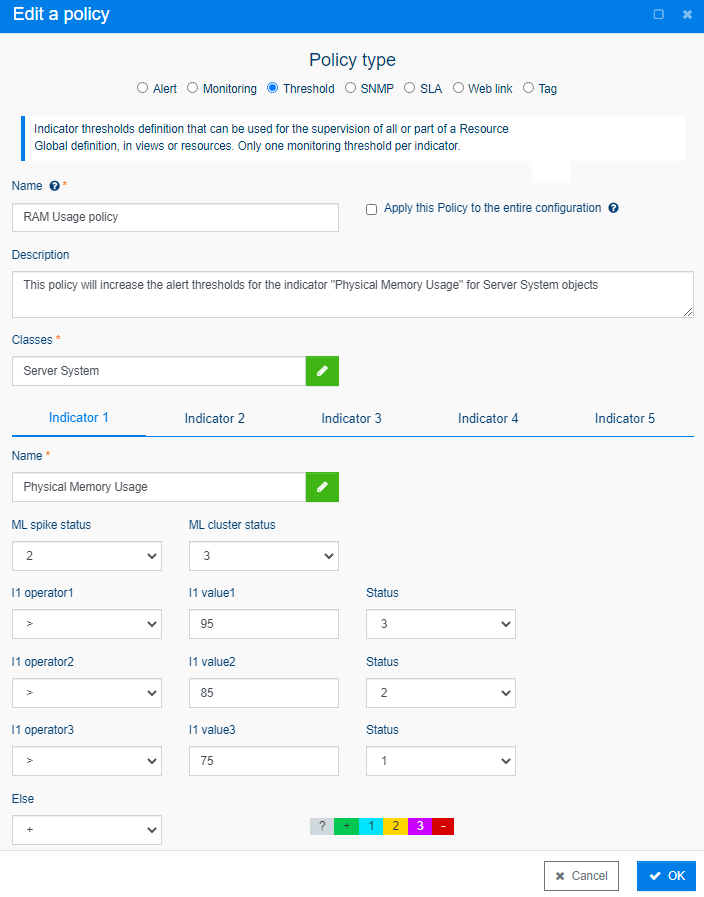Click the Cancel button
The image size is (704, 897).
click(x=581, y=876)
